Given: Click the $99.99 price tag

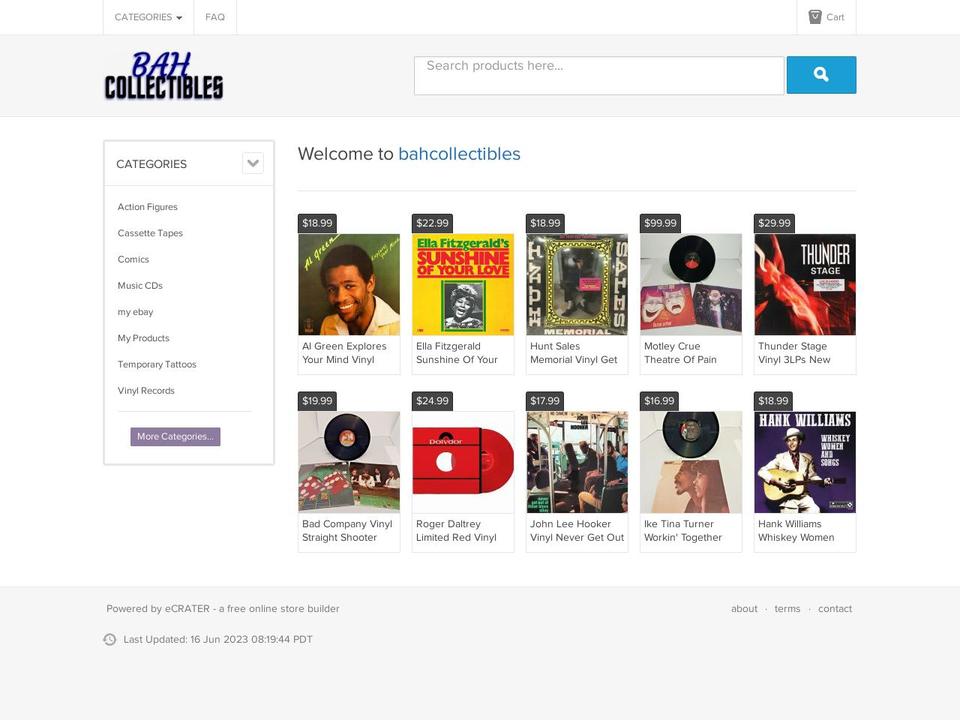Looking at the screenshot, I should 660,223.
